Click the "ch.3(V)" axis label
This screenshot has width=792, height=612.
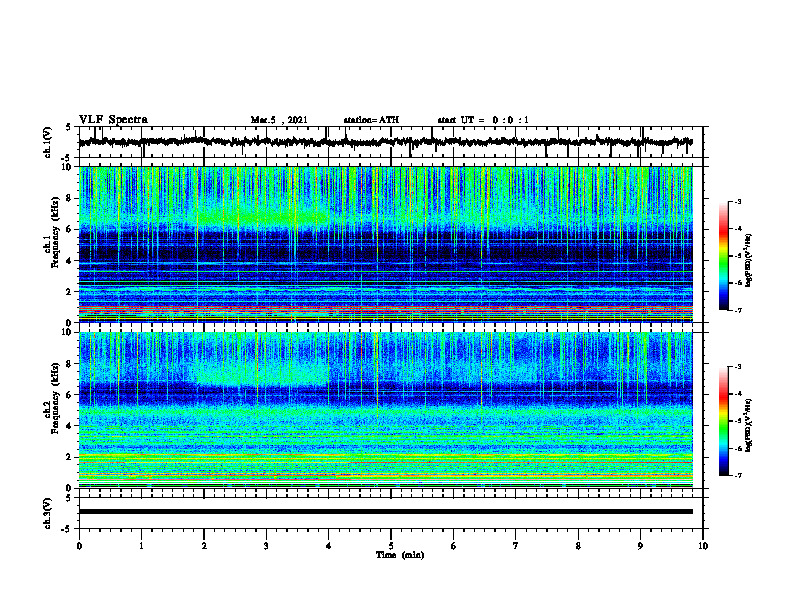(x=47, y=513)
